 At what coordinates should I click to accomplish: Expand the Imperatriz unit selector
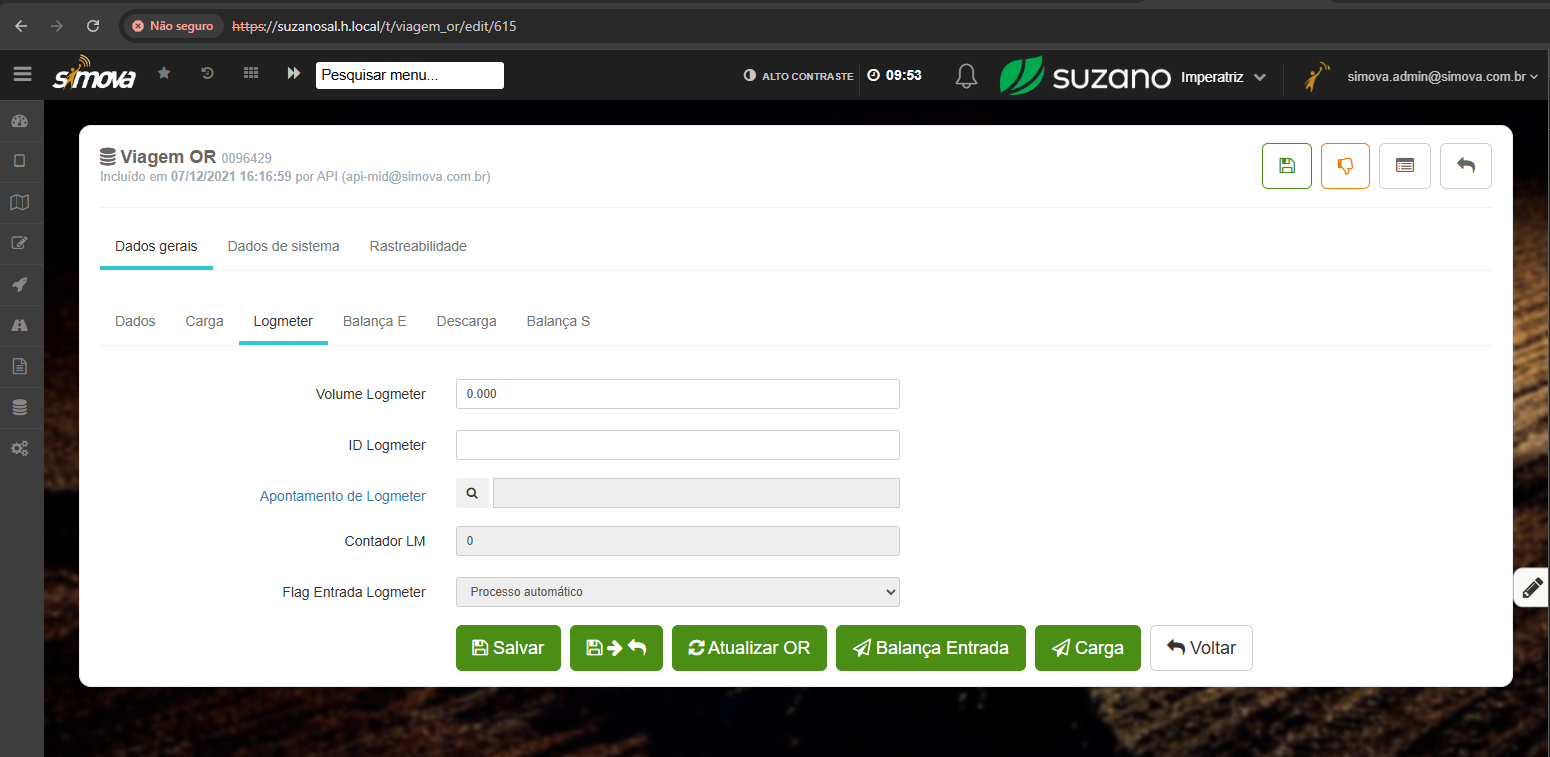pyautogui.click(x=1223, y=77)
